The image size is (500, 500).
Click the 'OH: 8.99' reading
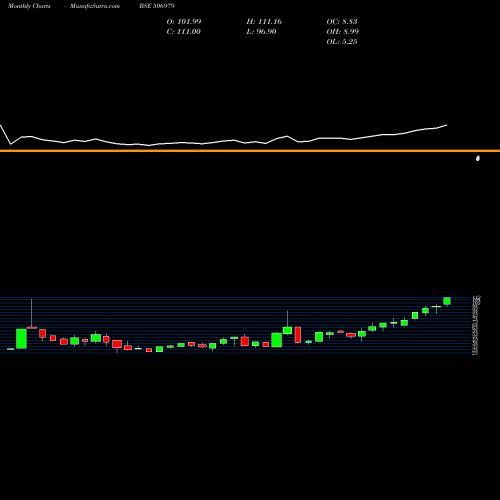343,32
